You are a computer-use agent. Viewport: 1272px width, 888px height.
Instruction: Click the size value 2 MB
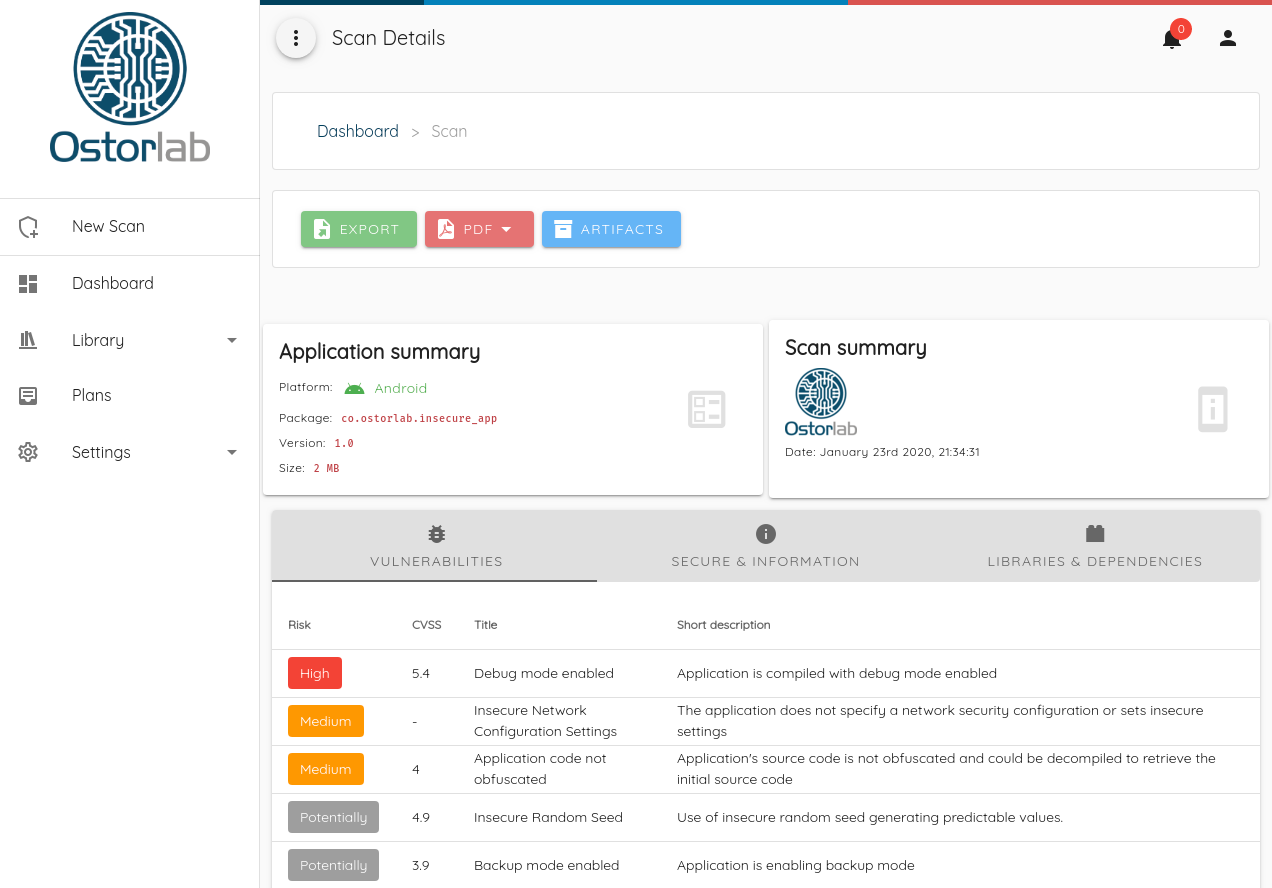[x=326, y=468]
